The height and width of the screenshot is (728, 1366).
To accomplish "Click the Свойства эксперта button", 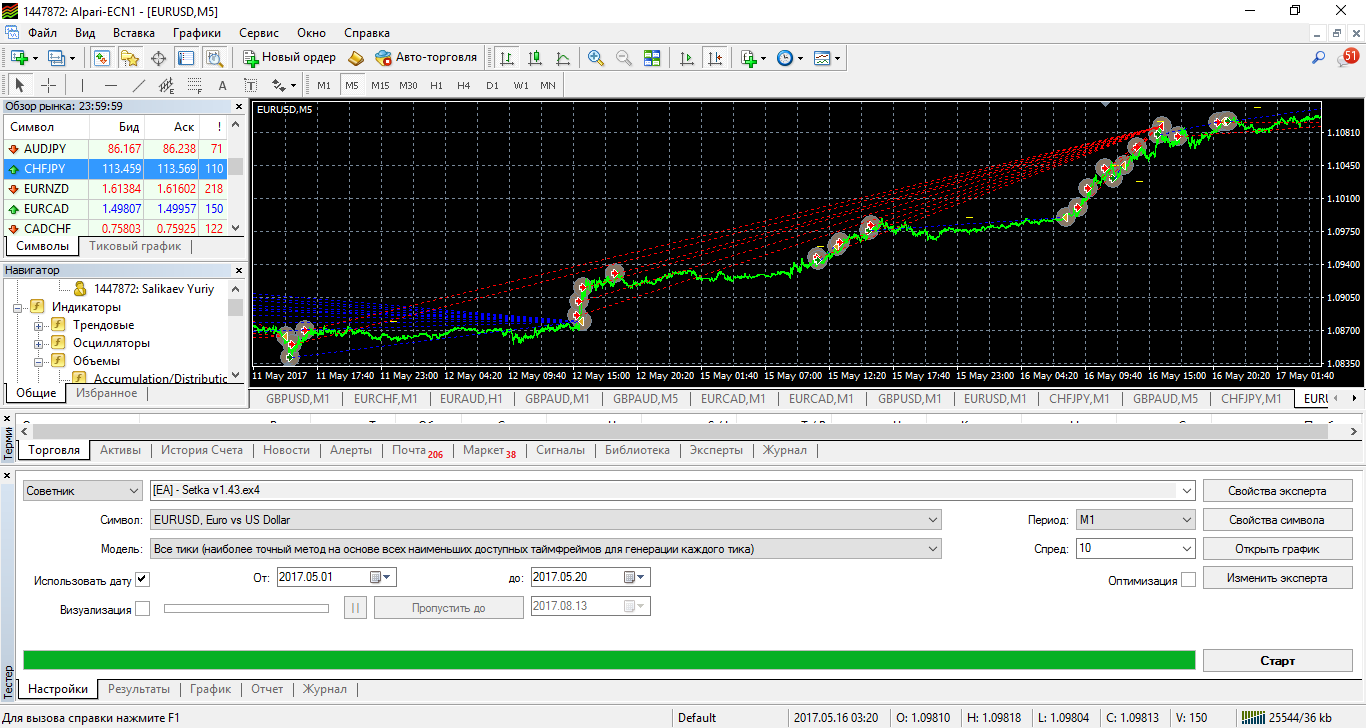I will [1277, 490].
